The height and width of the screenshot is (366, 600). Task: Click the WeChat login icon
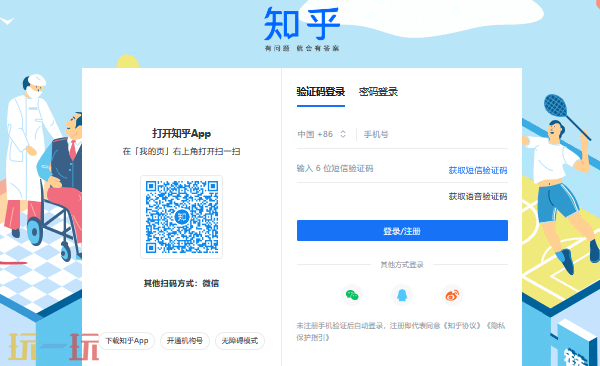pos(352,295)
